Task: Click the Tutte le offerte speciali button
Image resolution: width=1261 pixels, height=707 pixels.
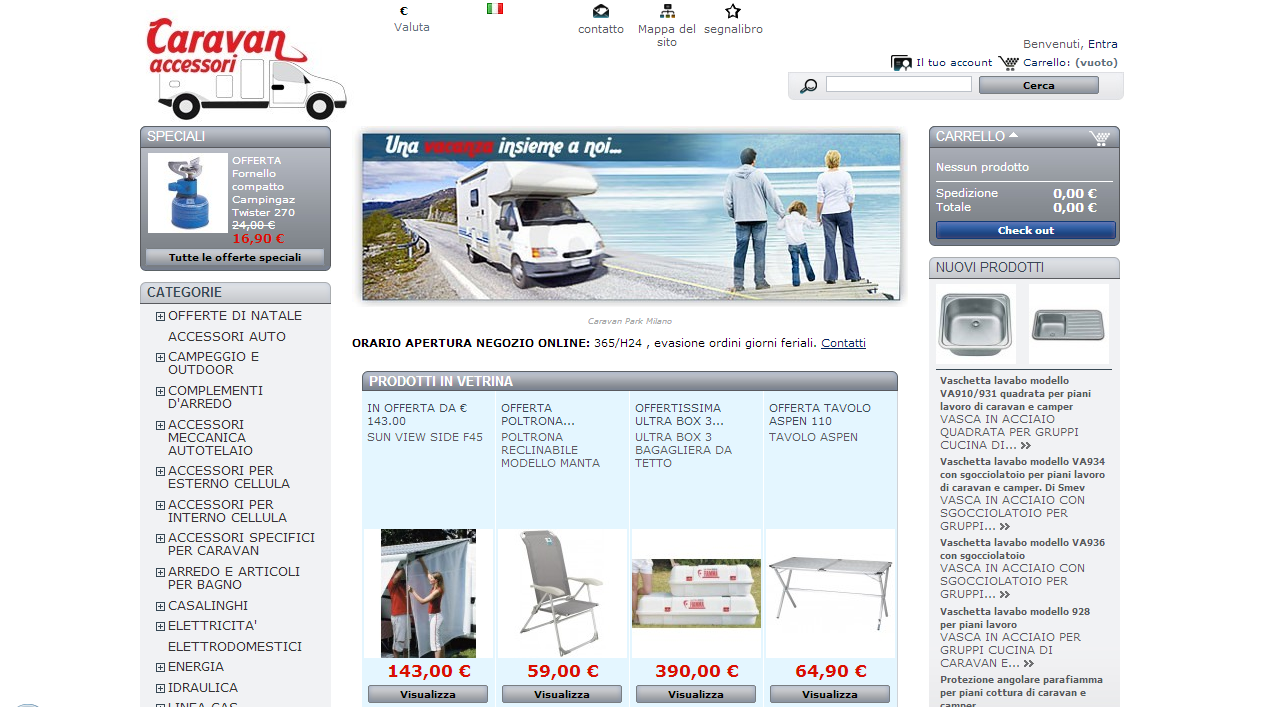Action: point(235,258)
